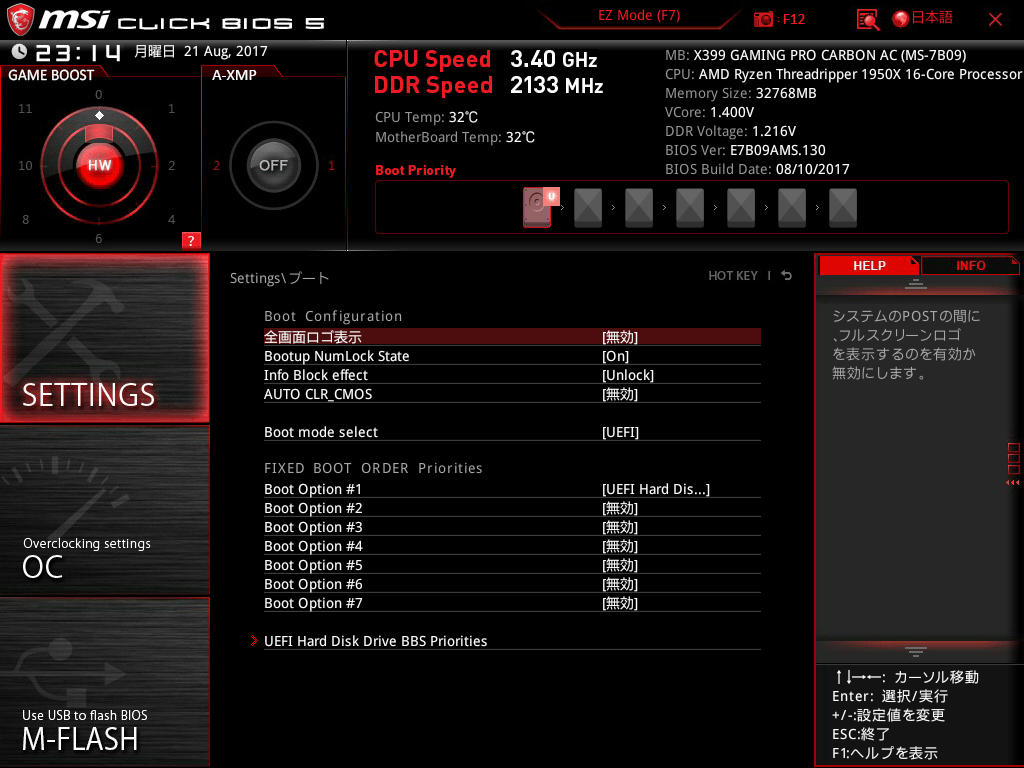Click the Game Boost dial diamond pointer
This screenshot has width=1024, height=768.
point(99,116)
